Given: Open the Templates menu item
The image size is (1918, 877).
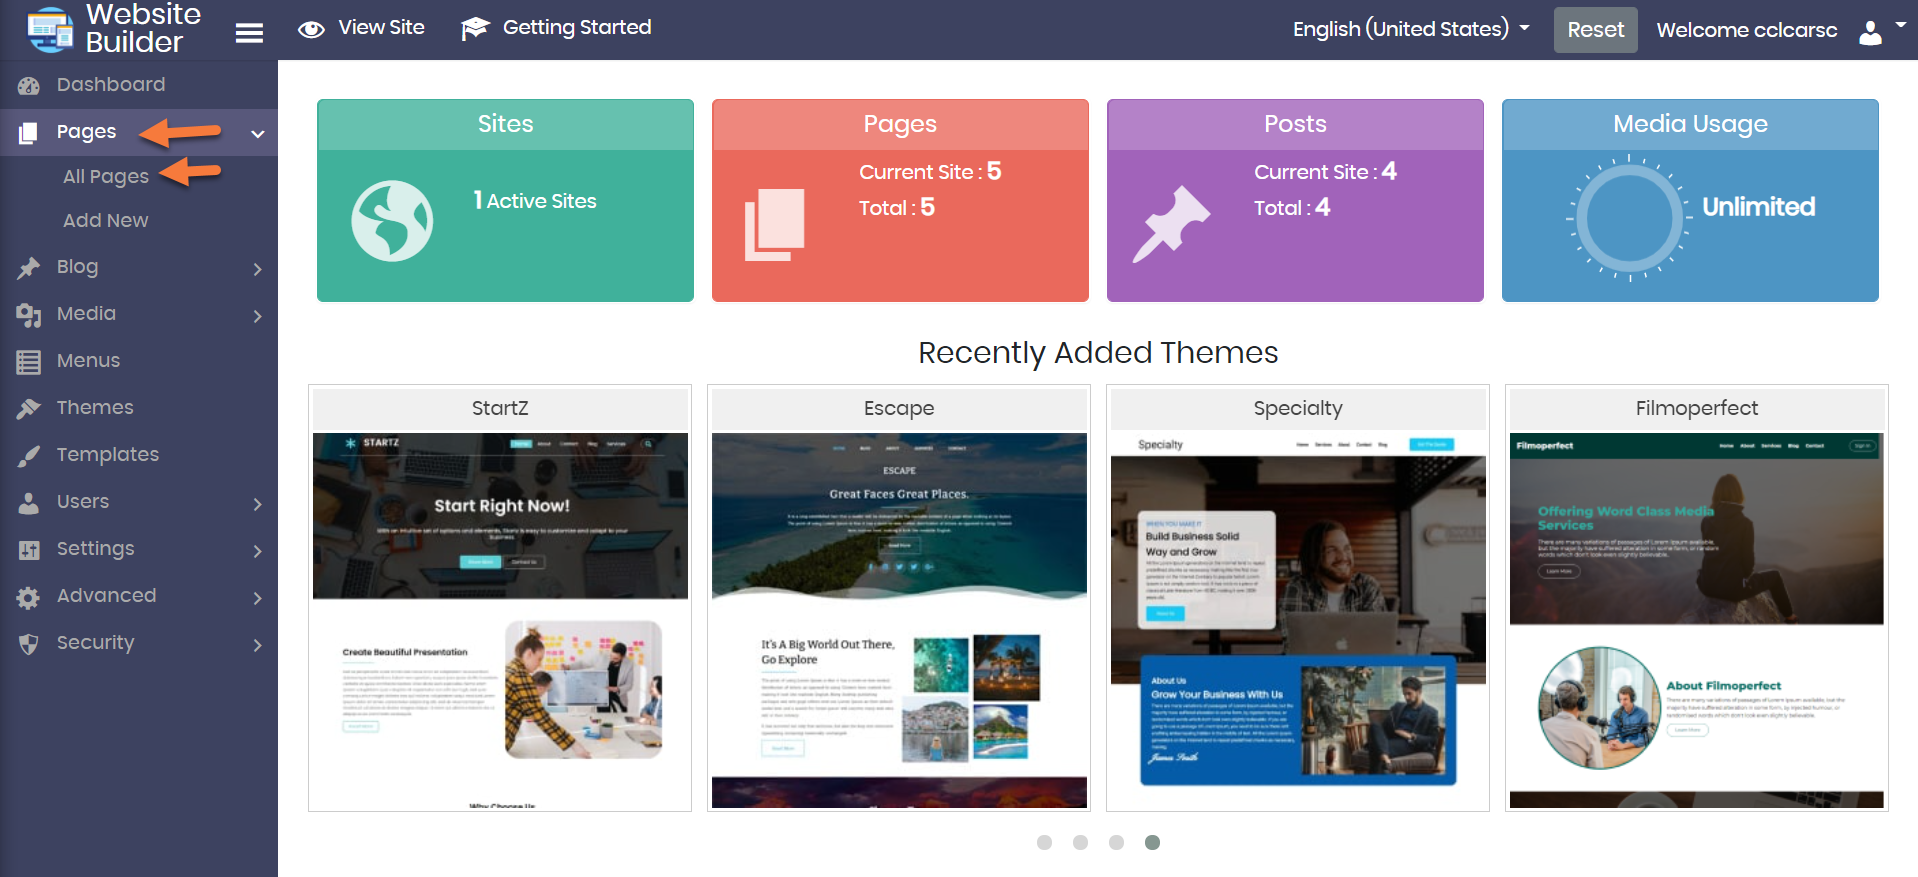Looking at the screenshot, I should 108,455.
